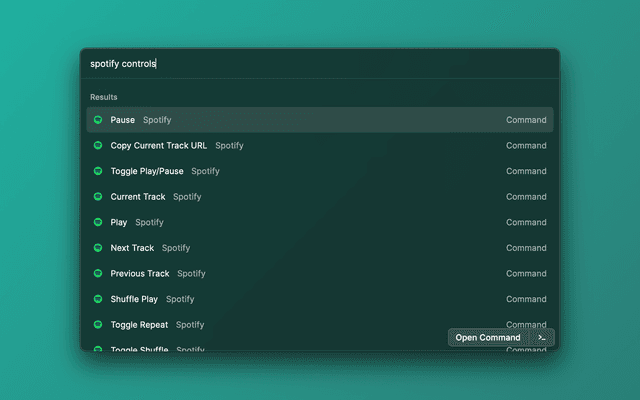Focus the search field containing 'spotify controls'
The image size is (640, 400).
tap(320, 64)
